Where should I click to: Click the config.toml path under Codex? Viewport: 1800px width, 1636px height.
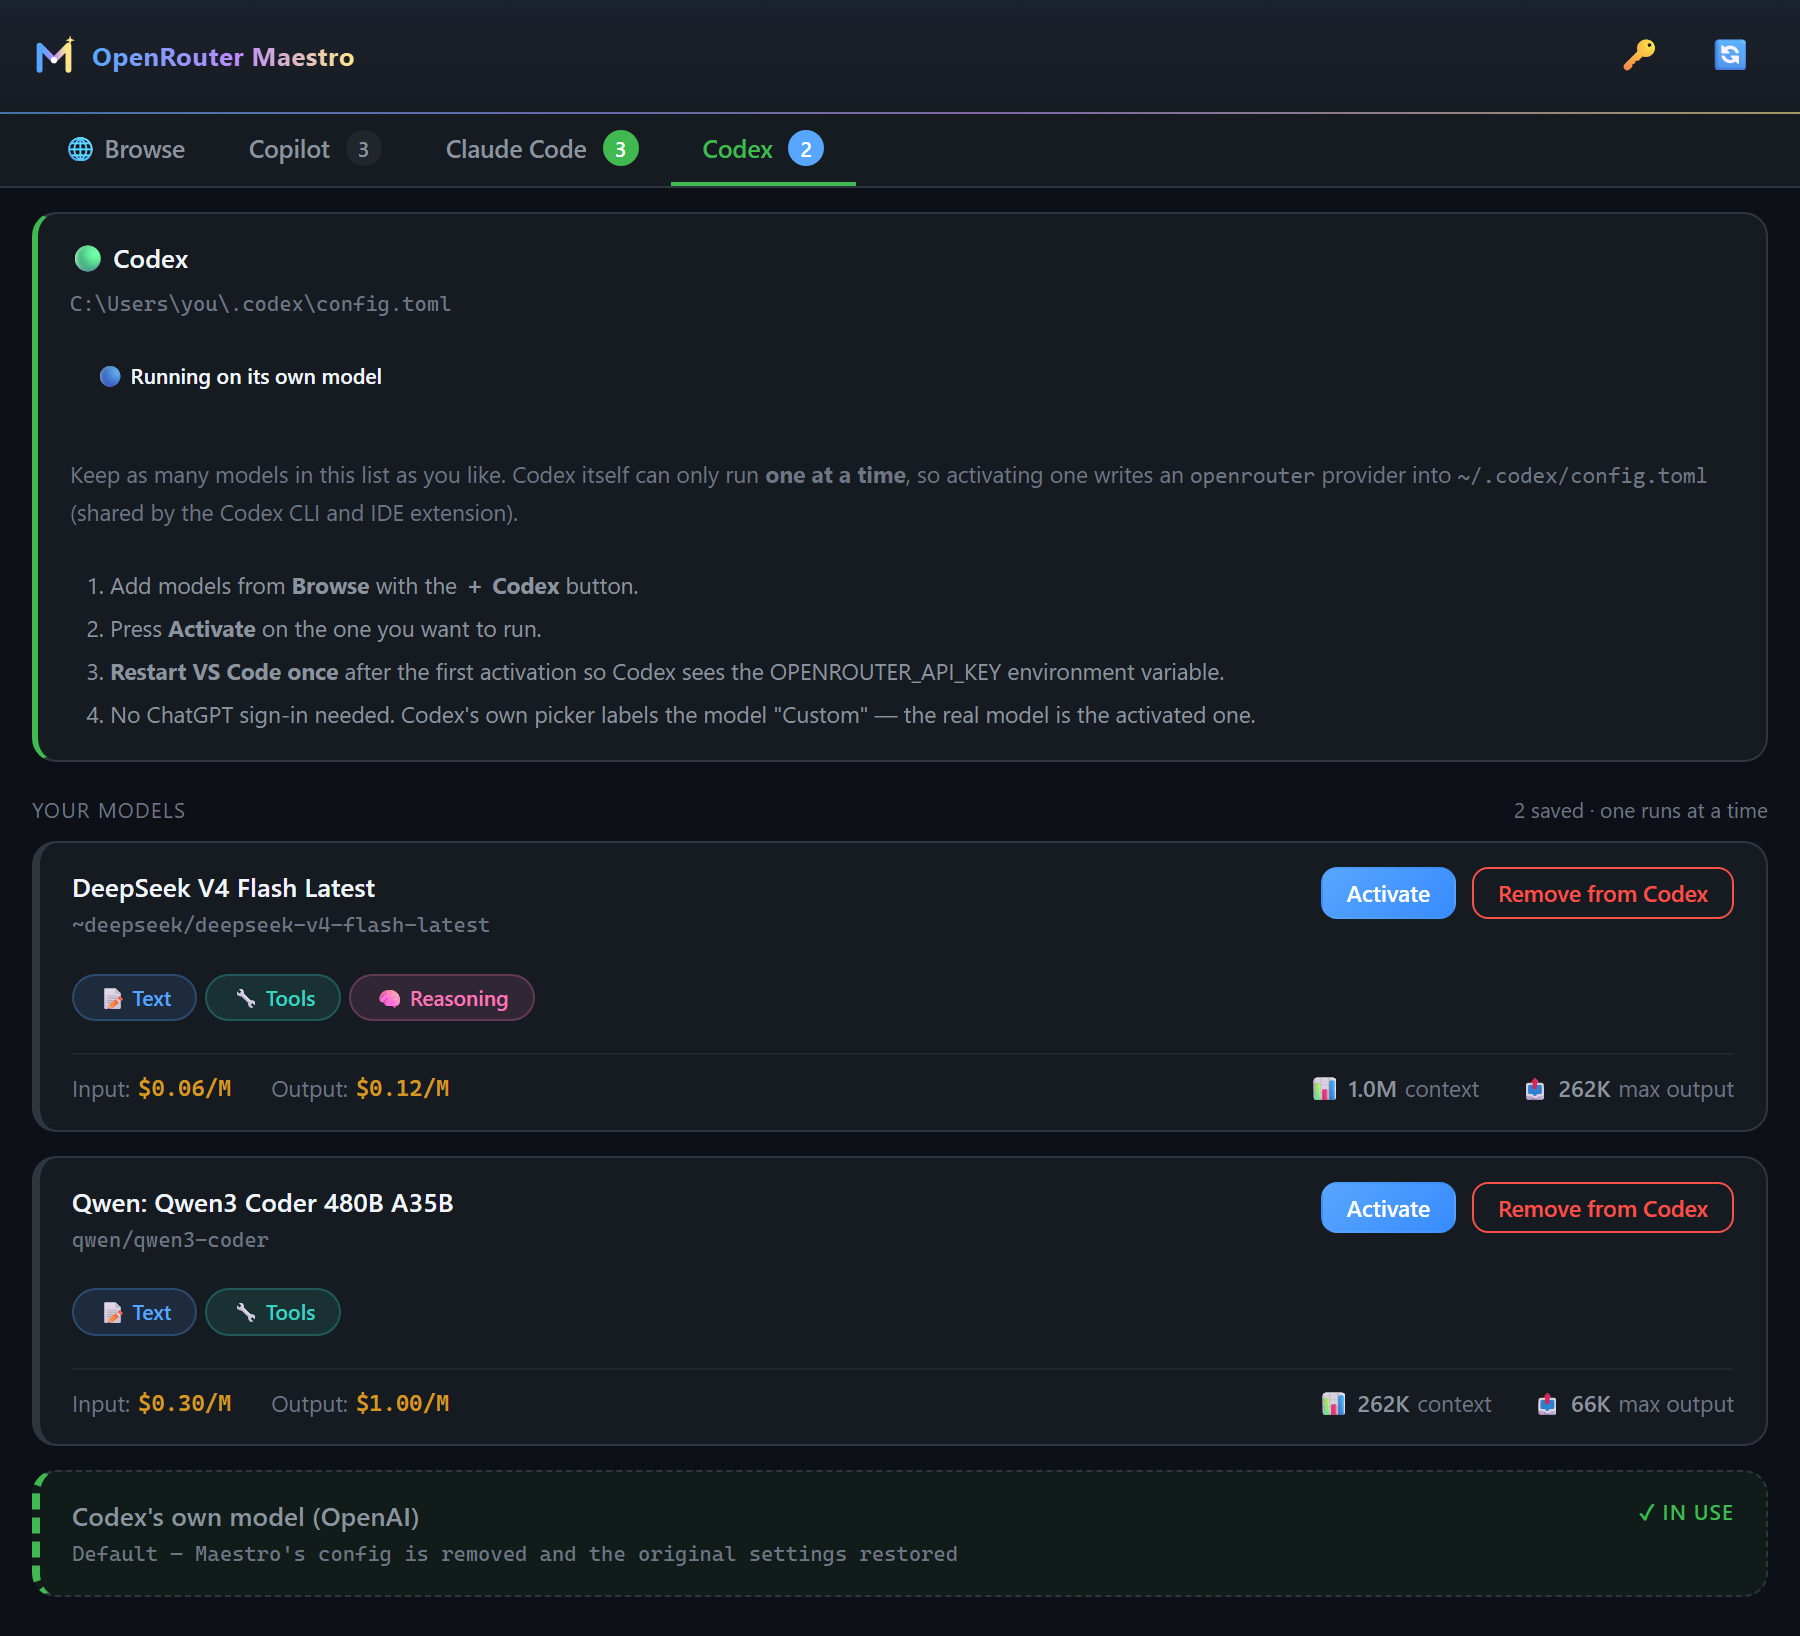click(x=260, y=304)
